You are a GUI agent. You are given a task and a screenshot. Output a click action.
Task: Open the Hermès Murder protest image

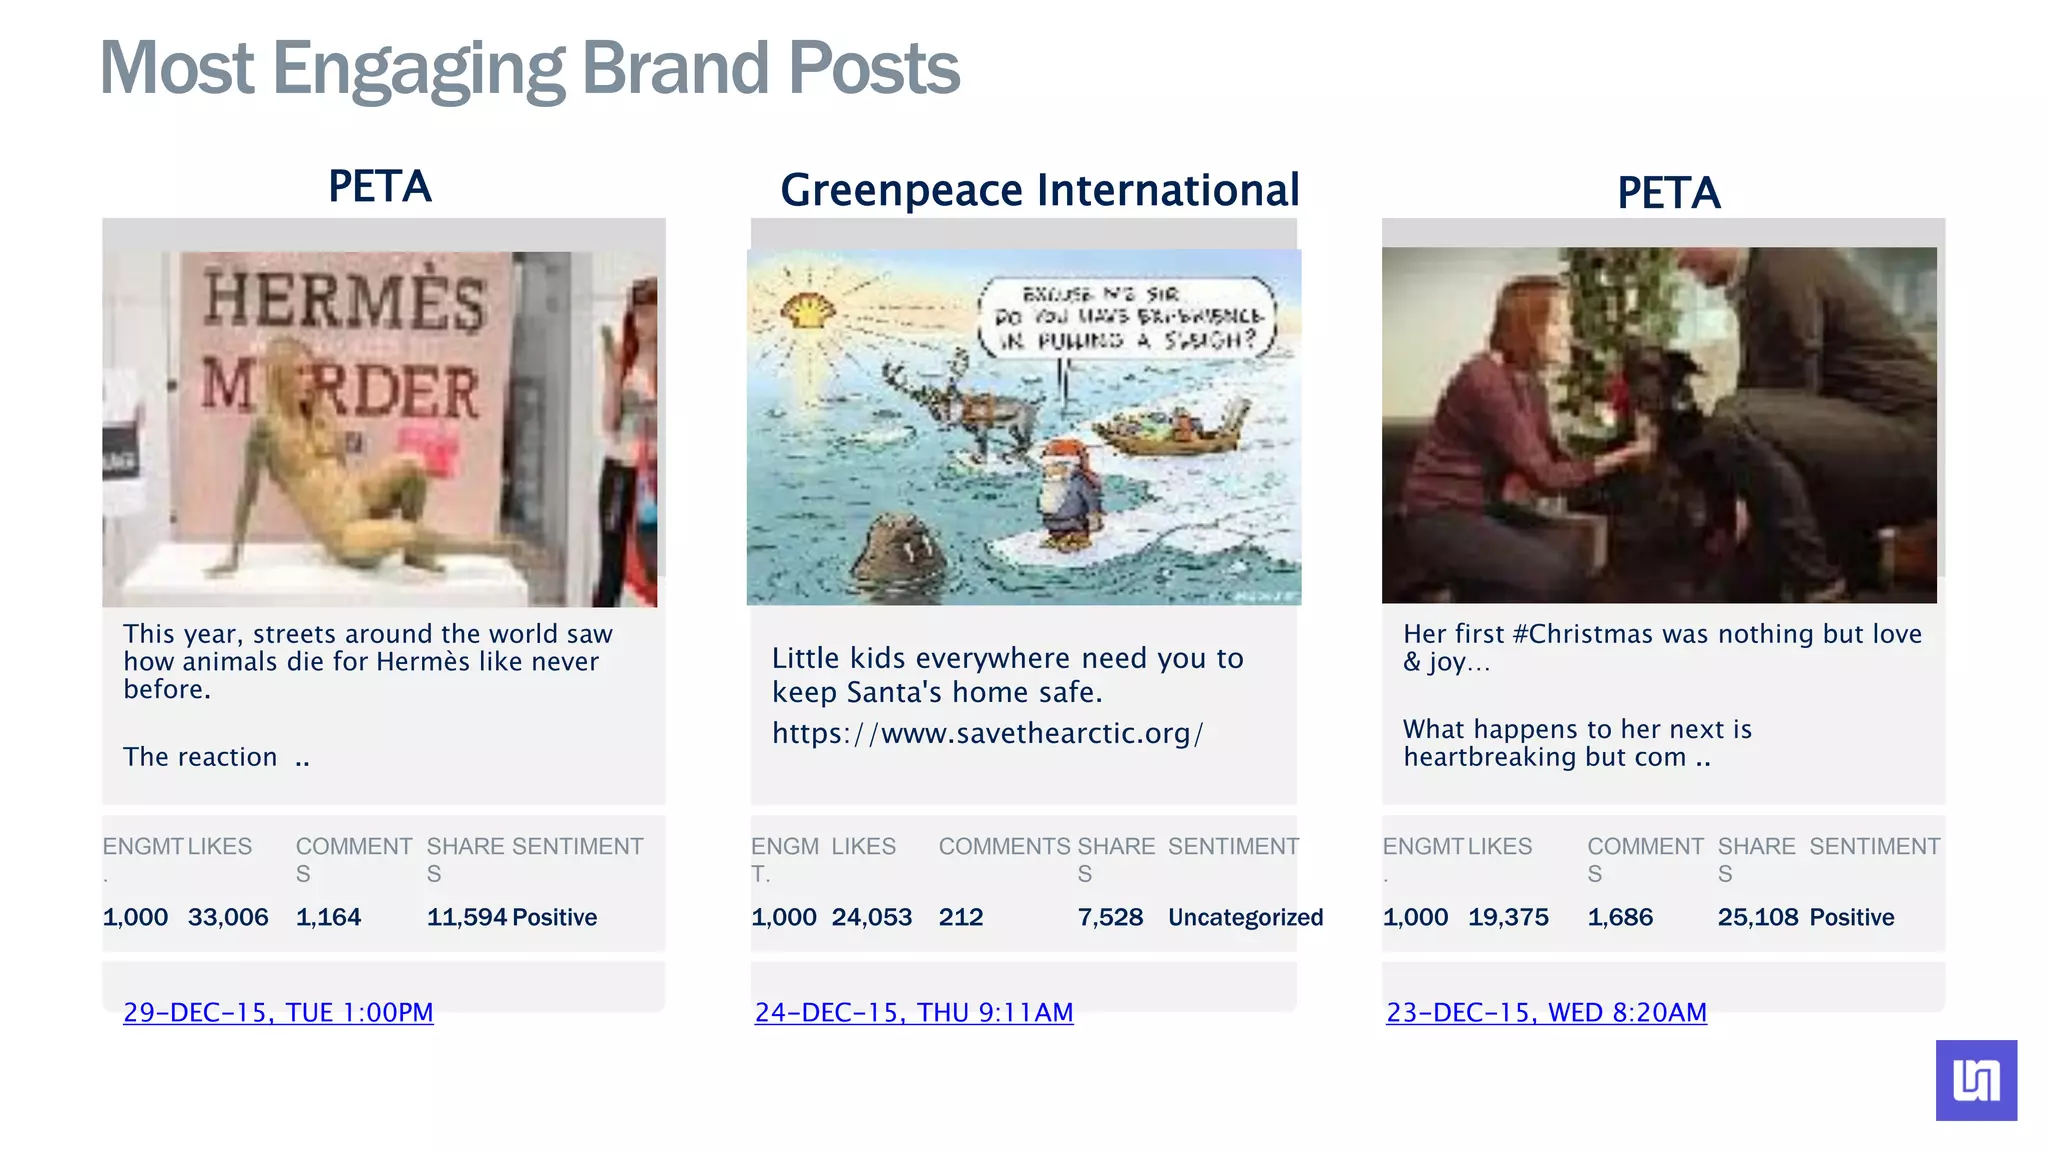coord(380,429)
